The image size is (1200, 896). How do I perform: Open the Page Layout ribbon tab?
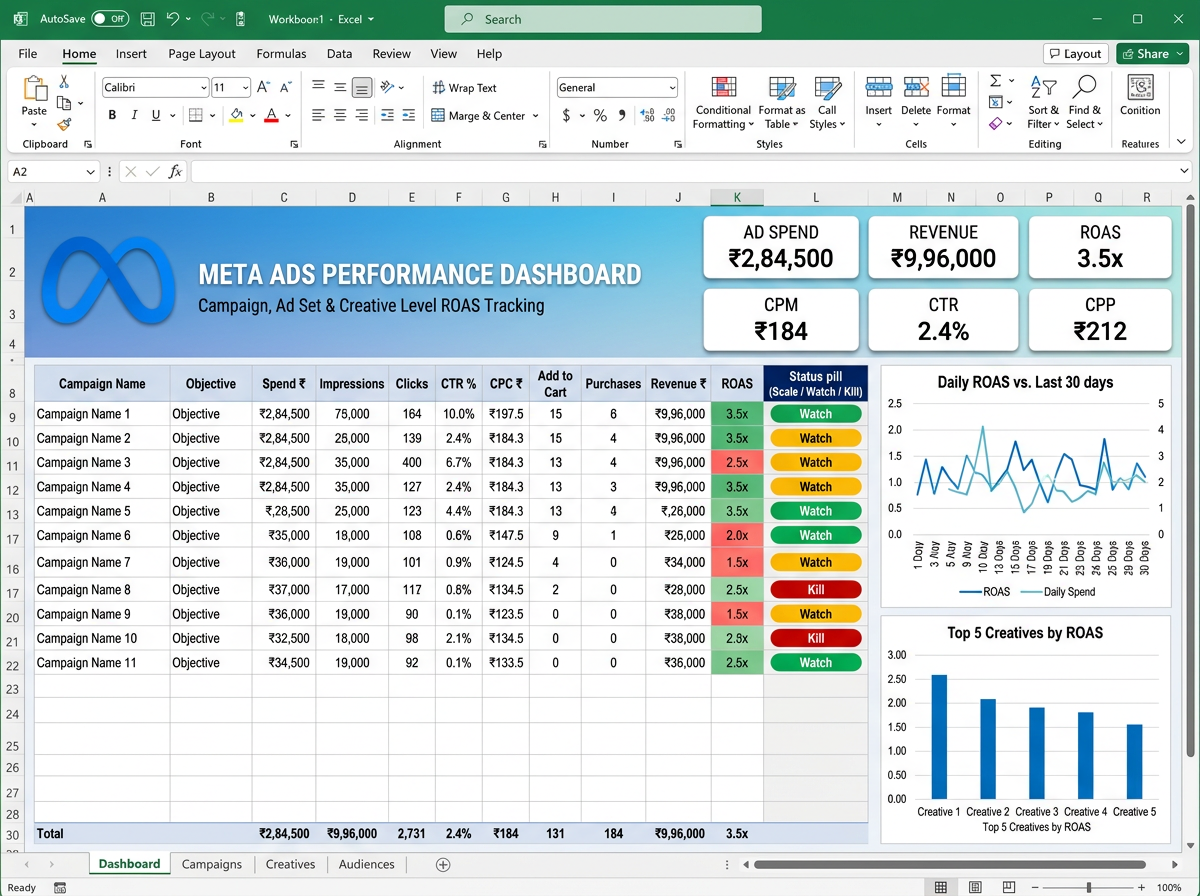pyautogui.click(x=202, y=54)
